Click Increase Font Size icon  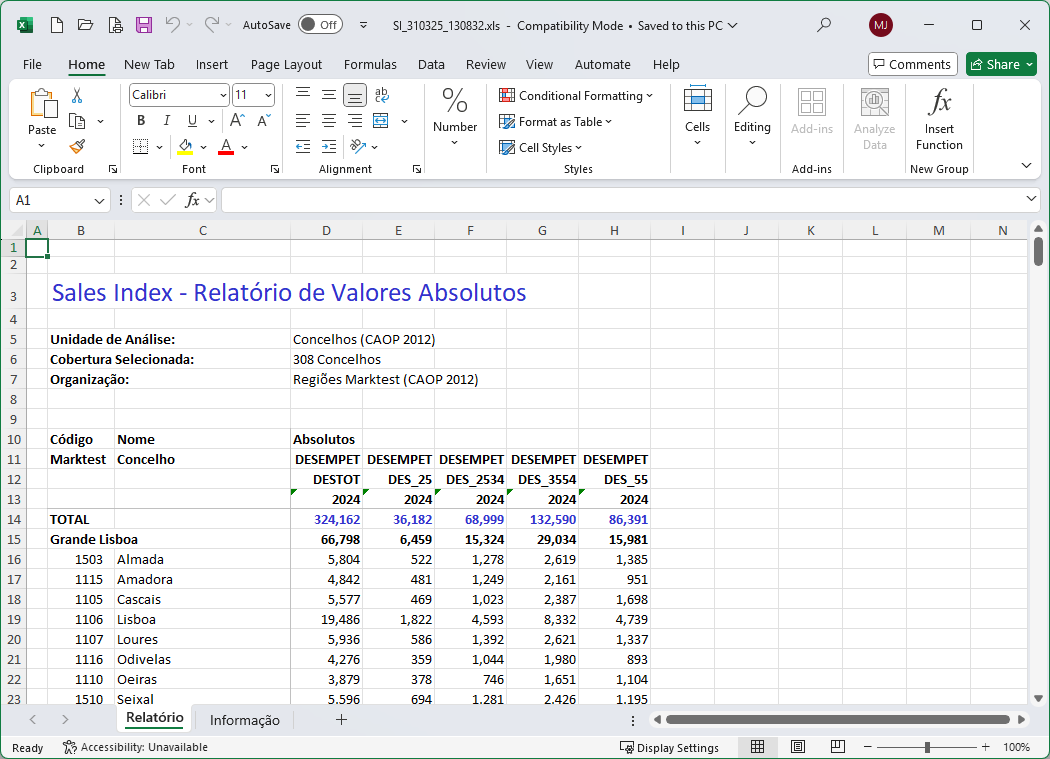point(239,121)
